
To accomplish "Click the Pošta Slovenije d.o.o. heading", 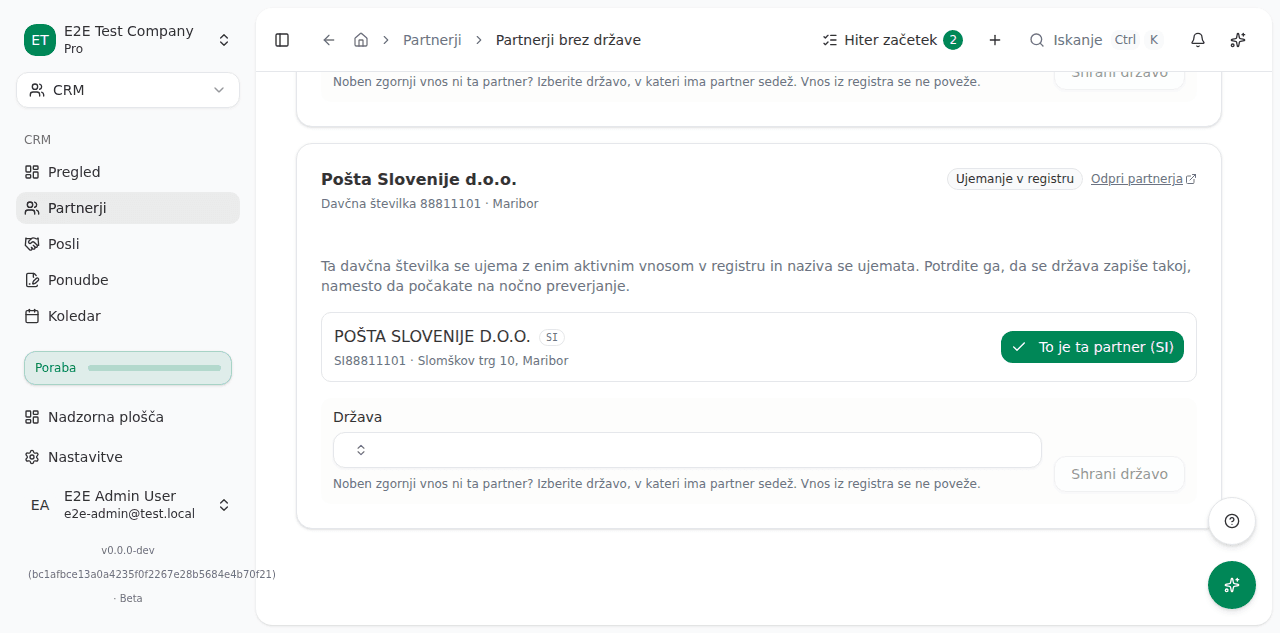I will coord(419,180).
